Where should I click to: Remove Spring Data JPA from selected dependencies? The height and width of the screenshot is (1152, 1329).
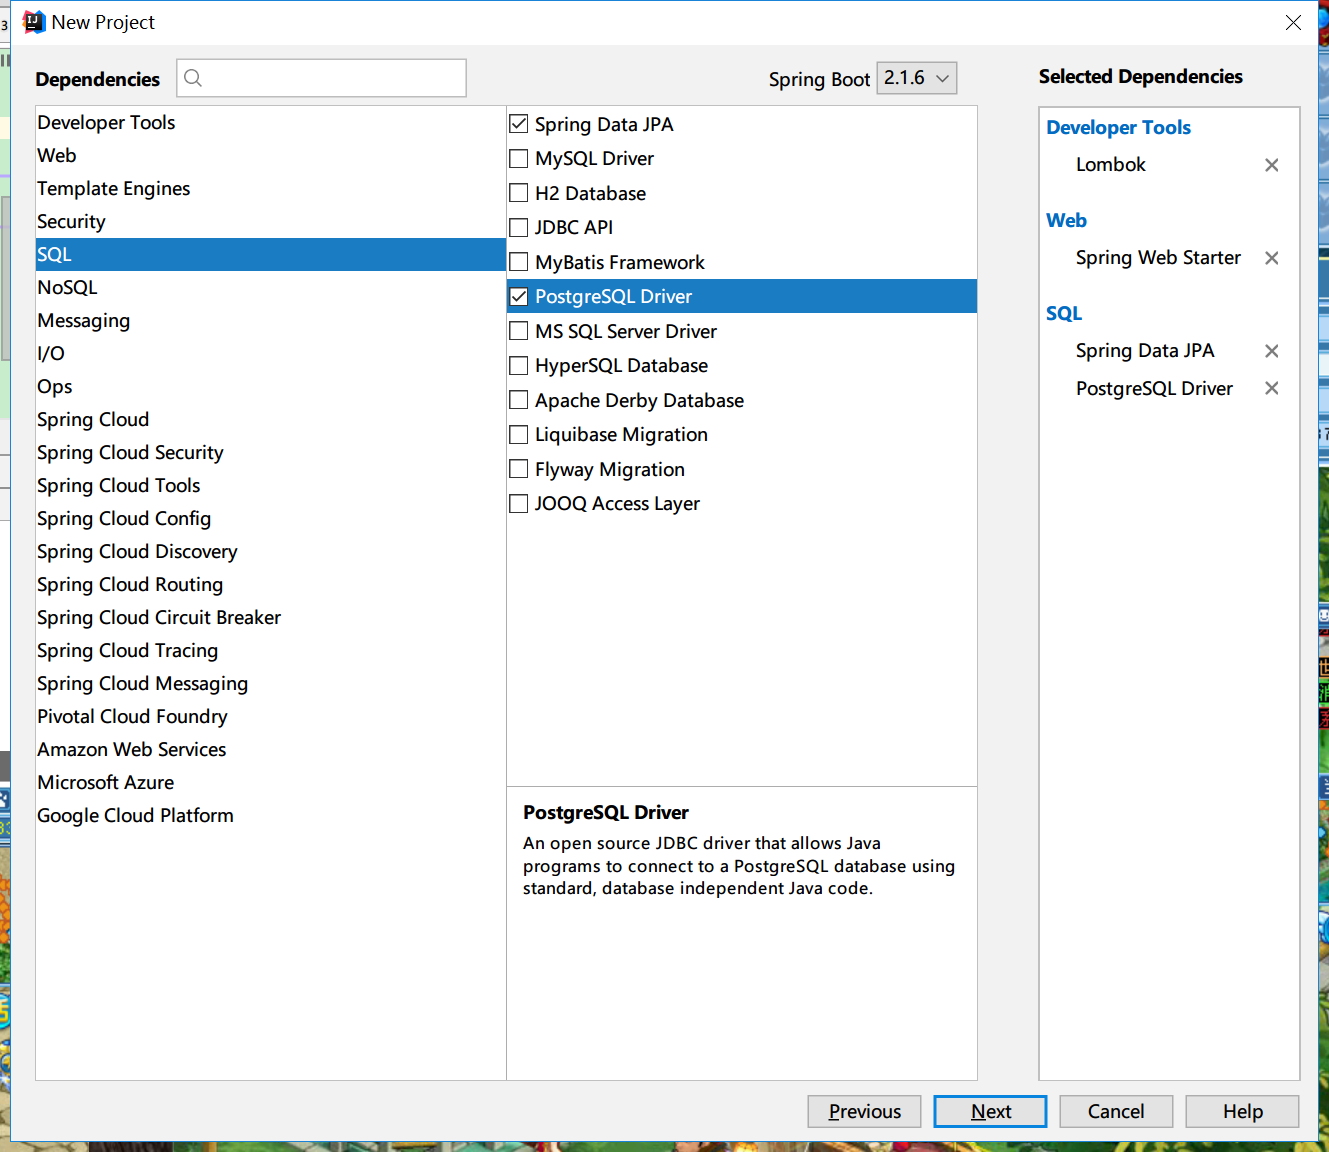tap(1271, 351)
